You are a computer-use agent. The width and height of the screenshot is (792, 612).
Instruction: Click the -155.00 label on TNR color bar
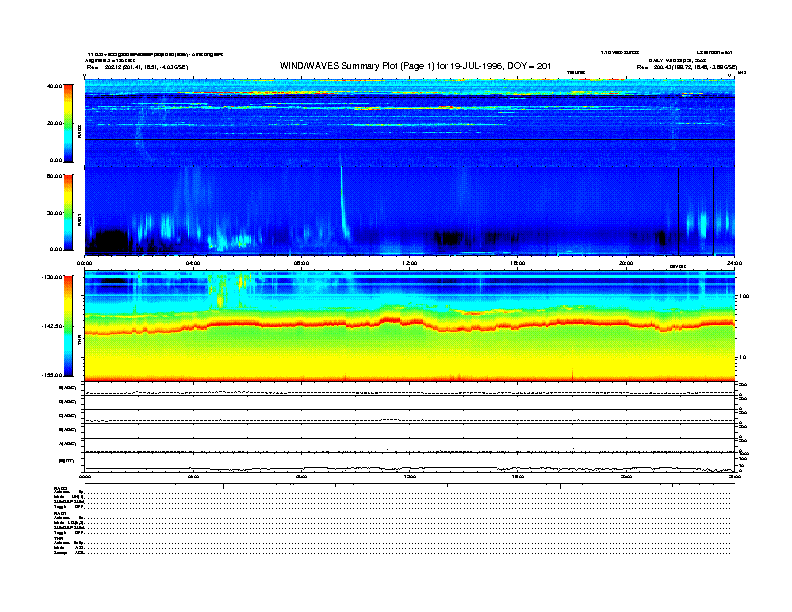(x=52, y=375)
